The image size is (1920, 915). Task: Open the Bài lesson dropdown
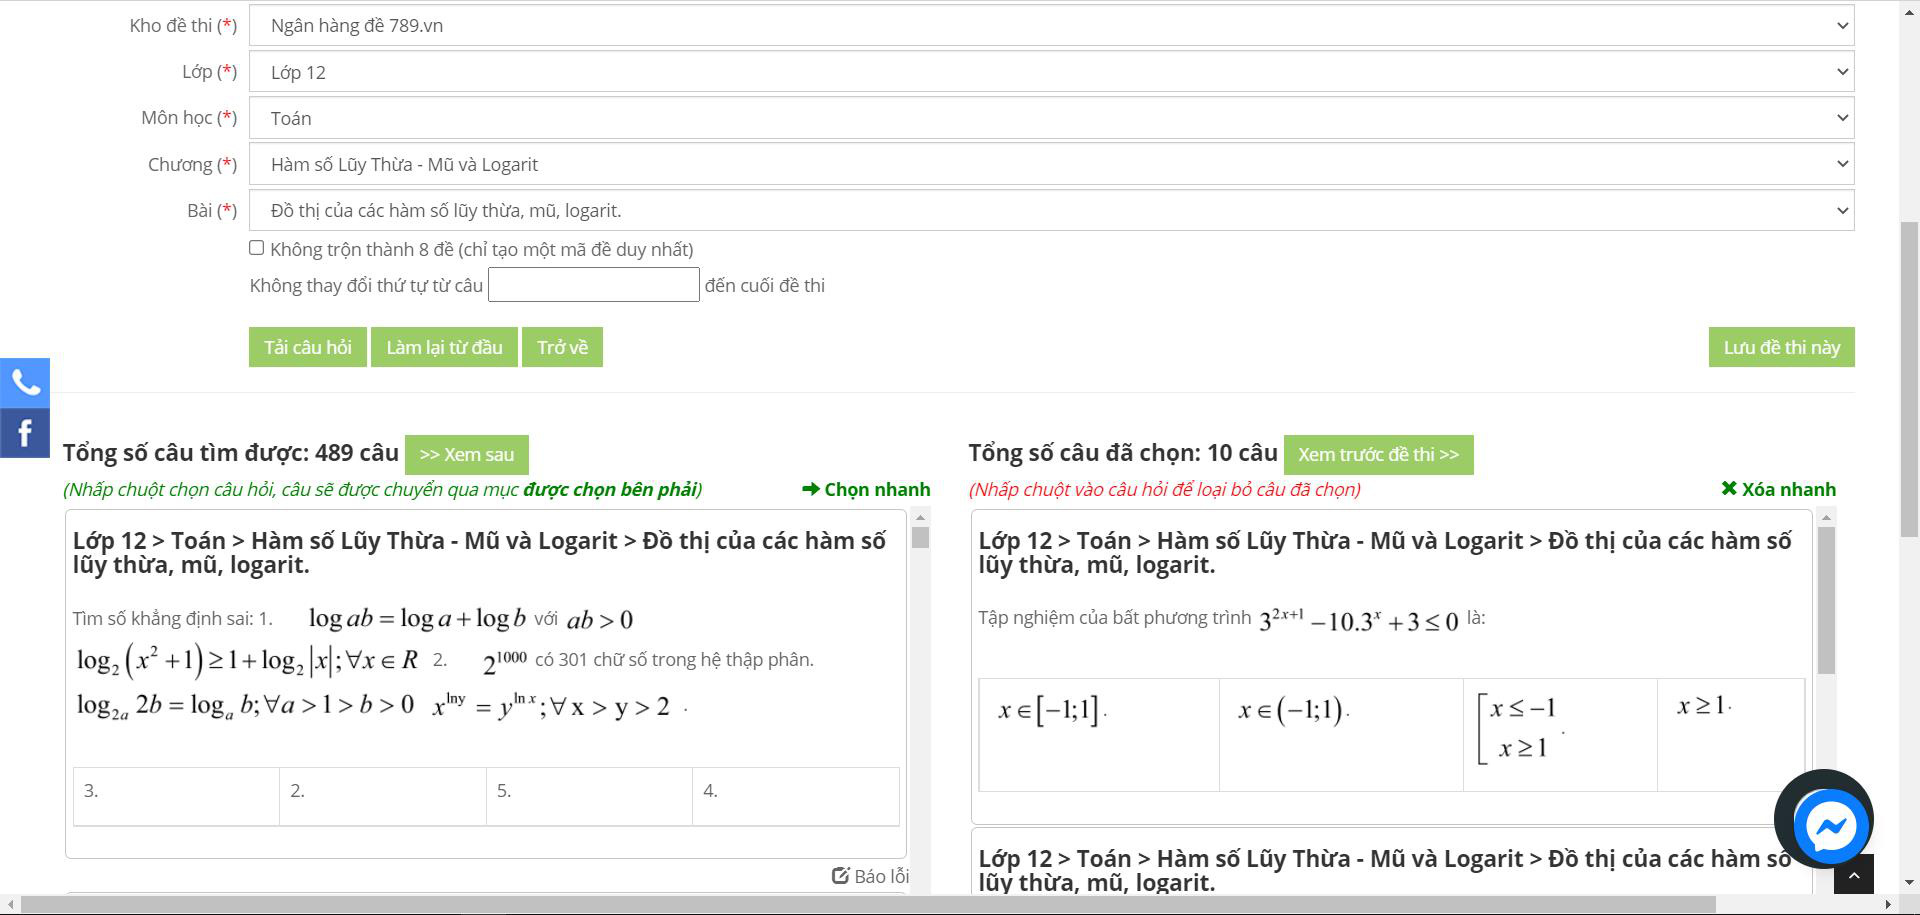pyautogui.click(x=1051, y=211)
